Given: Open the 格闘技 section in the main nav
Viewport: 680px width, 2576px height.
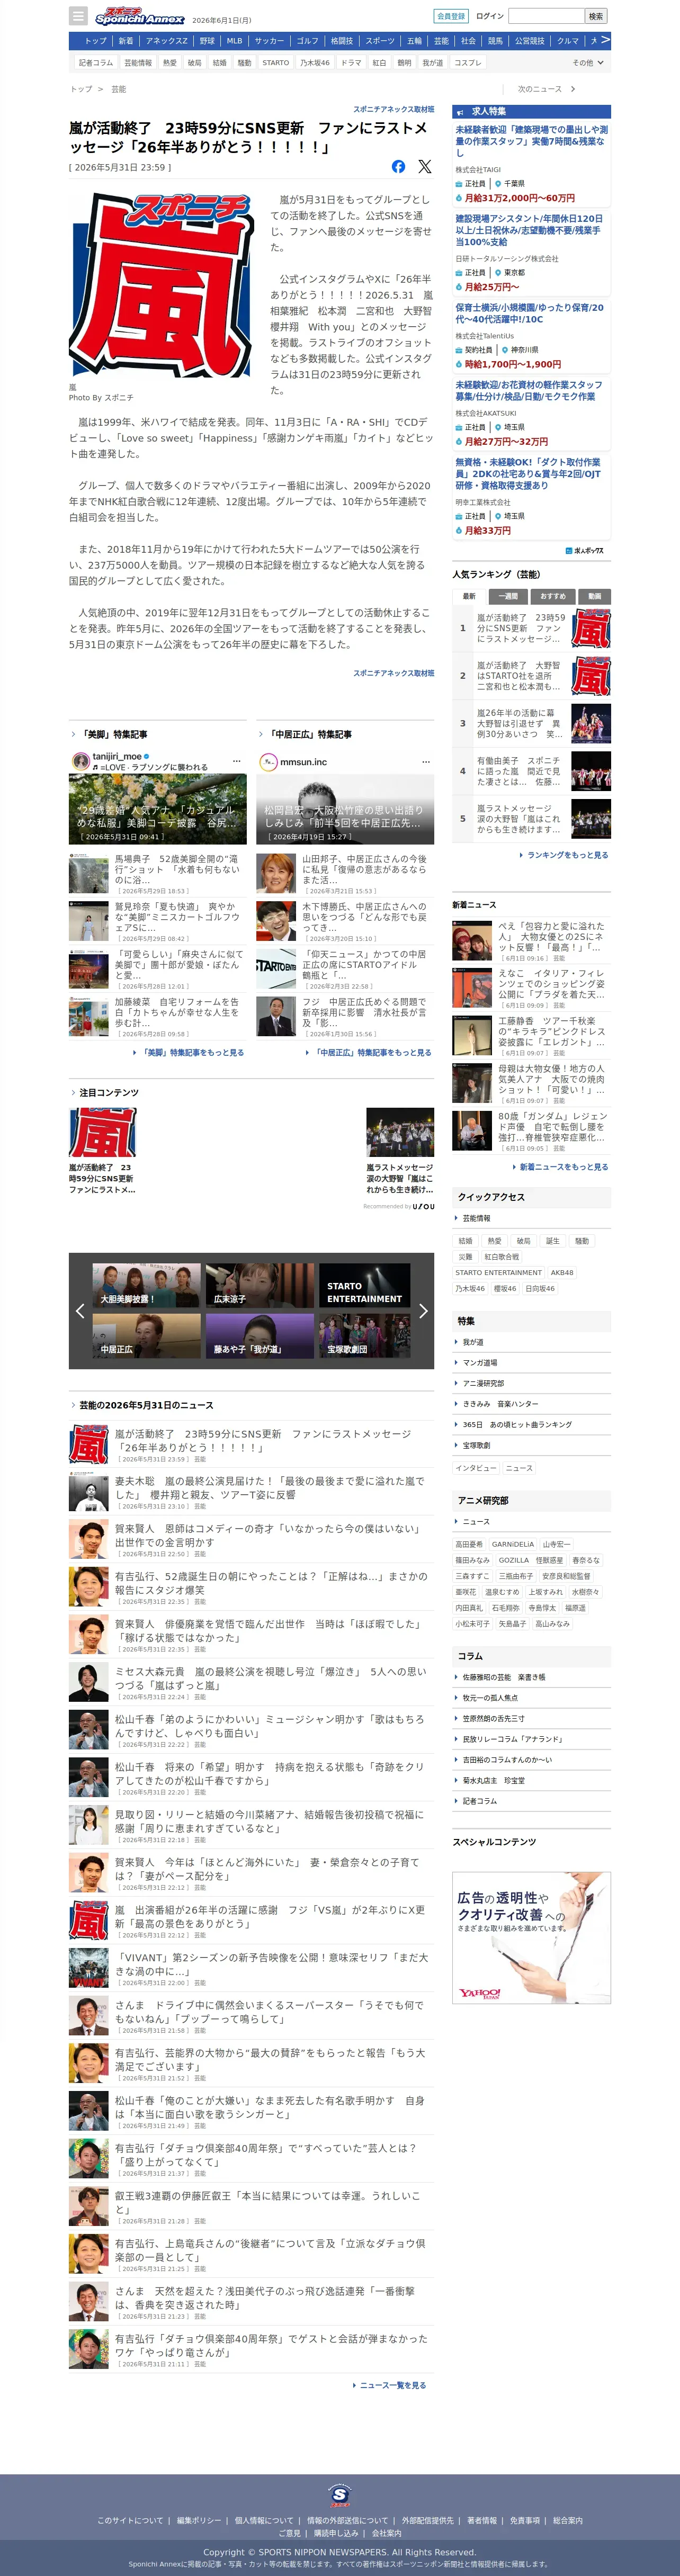Looking at the screenshot, I should click(342, 41).
